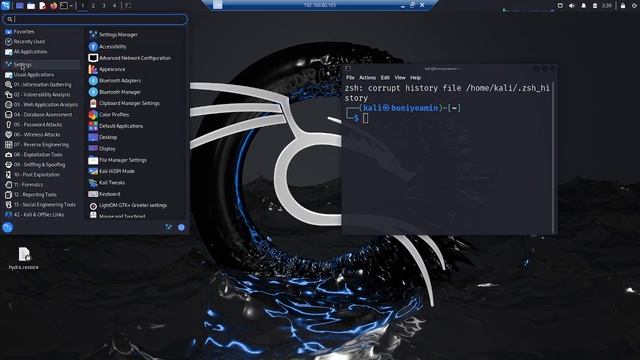Select the All Applications category
This screenshot has width=640, height=360.
(x=42, y=52)
